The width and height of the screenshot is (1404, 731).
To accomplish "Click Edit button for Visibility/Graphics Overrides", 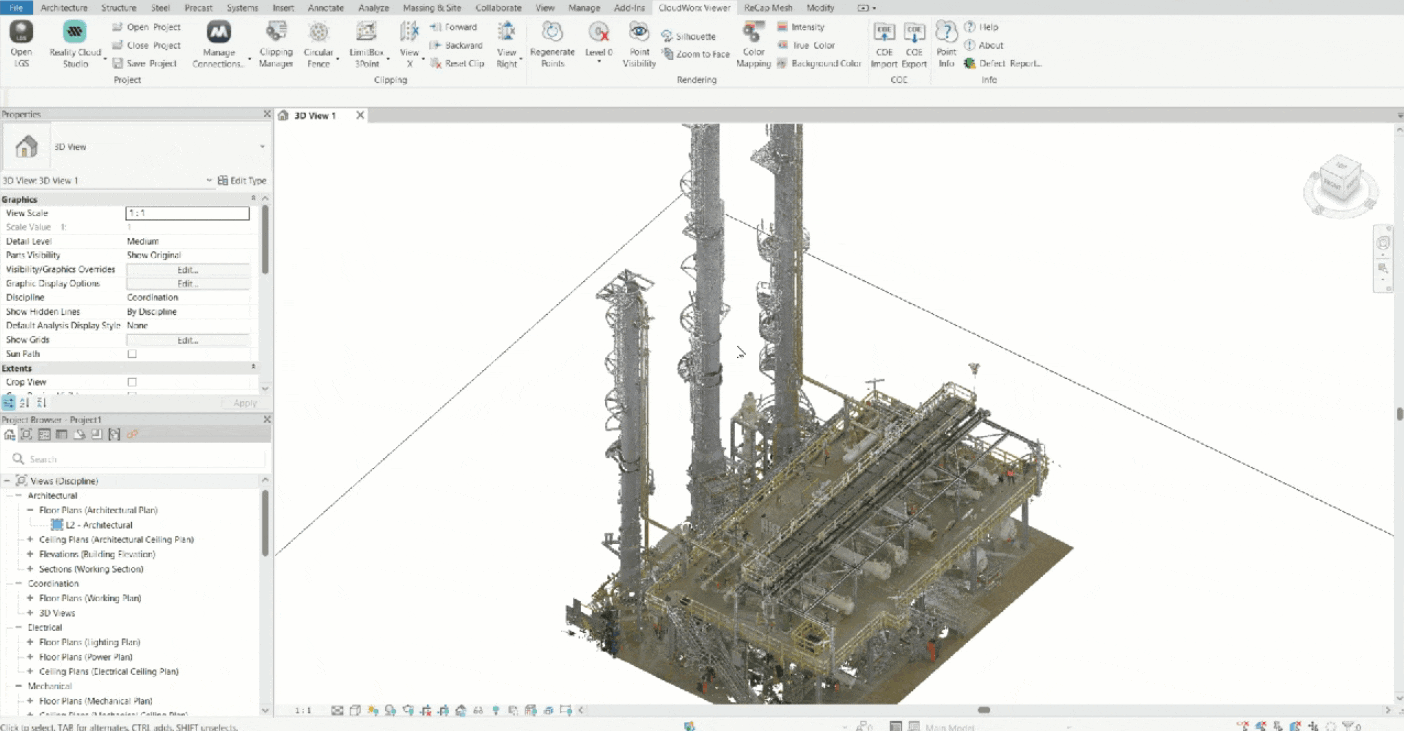I will point(188,270).
